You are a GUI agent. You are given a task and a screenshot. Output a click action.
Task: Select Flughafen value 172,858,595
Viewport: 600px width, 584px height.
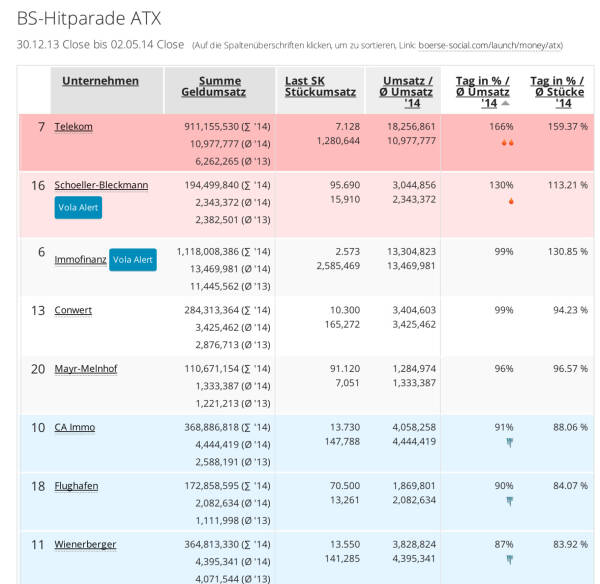[x=212, y=486]
